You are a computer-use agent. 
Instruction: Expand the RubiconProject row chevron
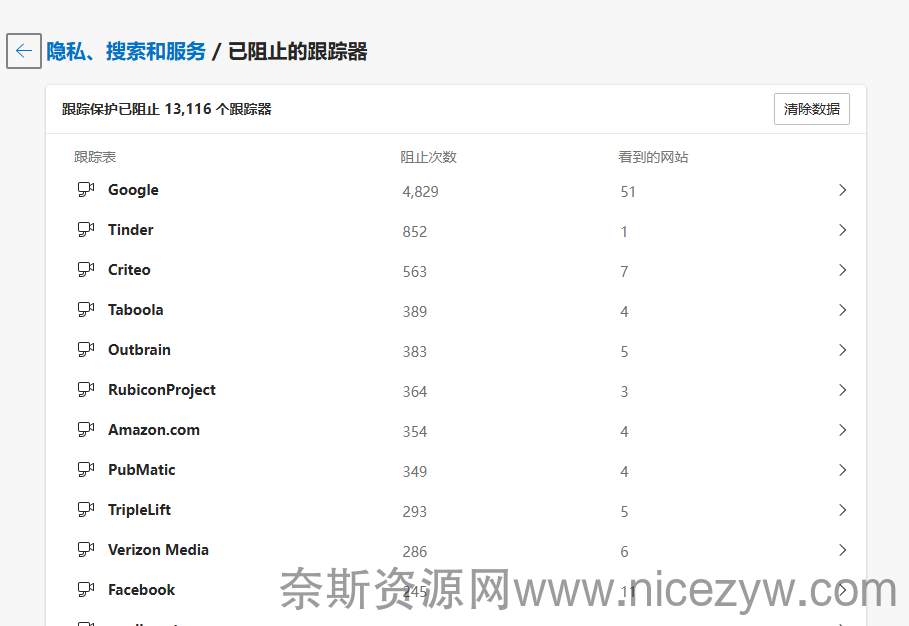(x=842, y=390)
